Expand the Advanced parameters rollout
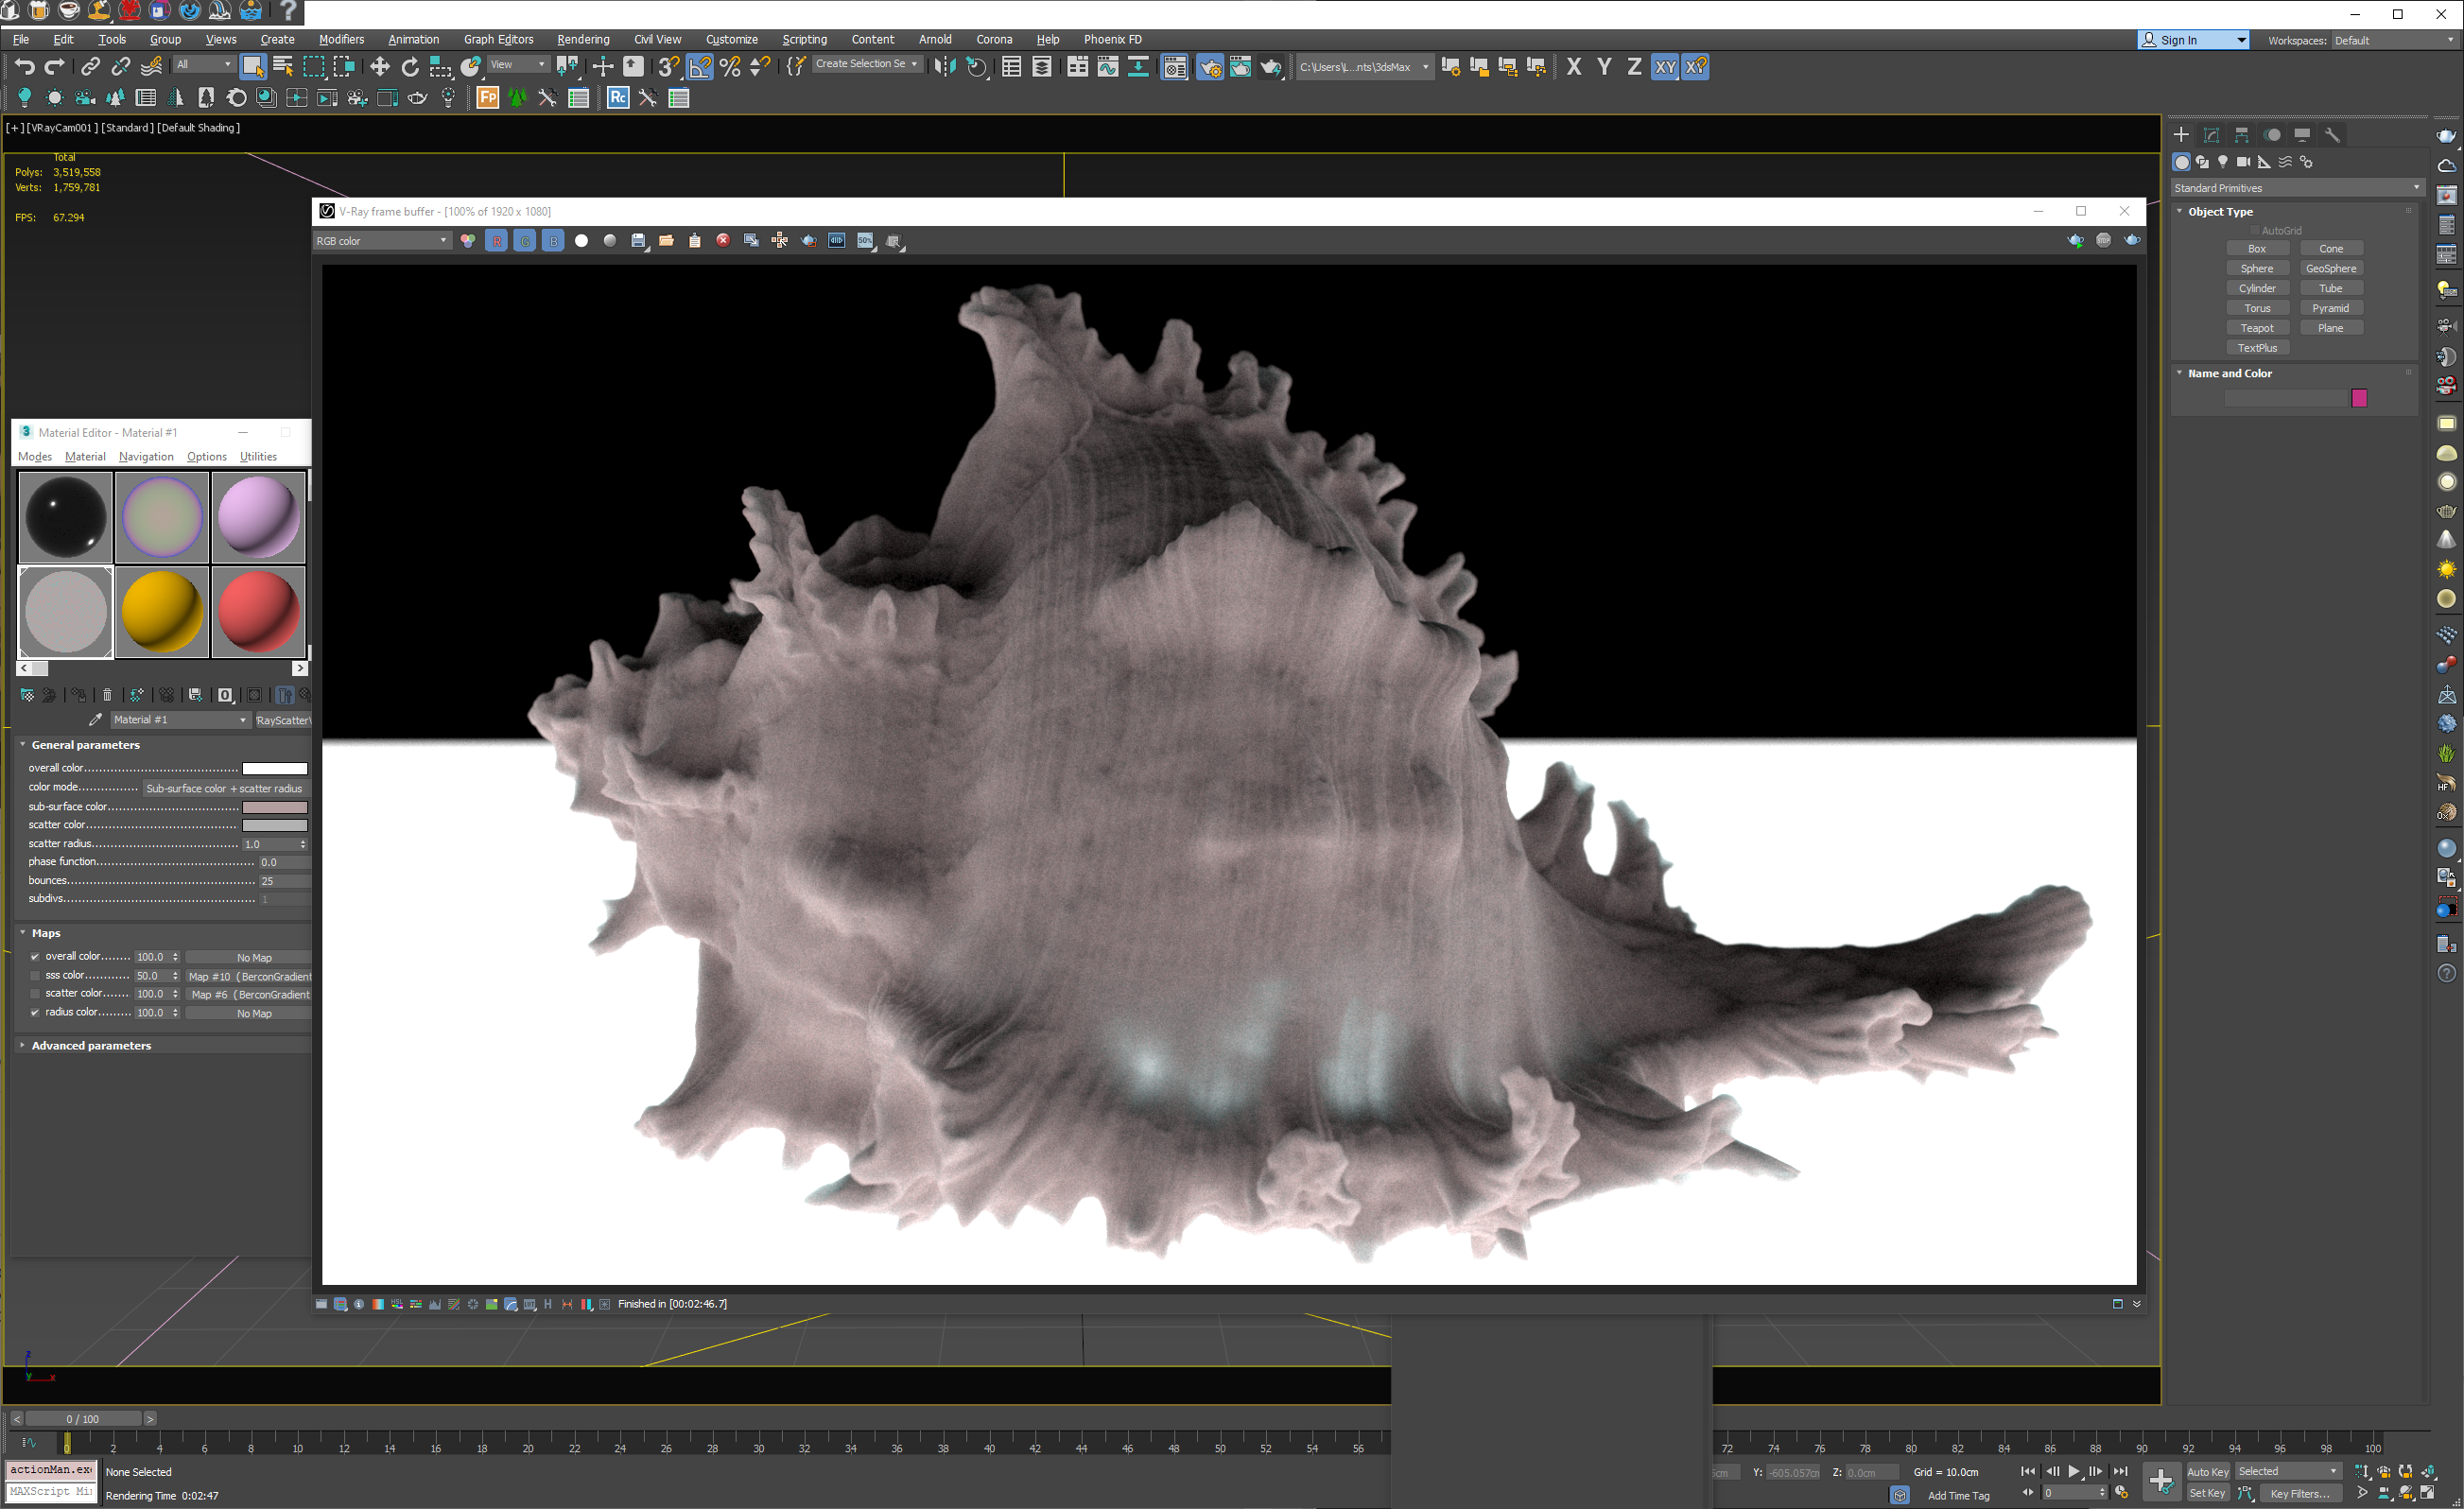Viewport: 2464px width, 1509px height. click(90, 1046)
